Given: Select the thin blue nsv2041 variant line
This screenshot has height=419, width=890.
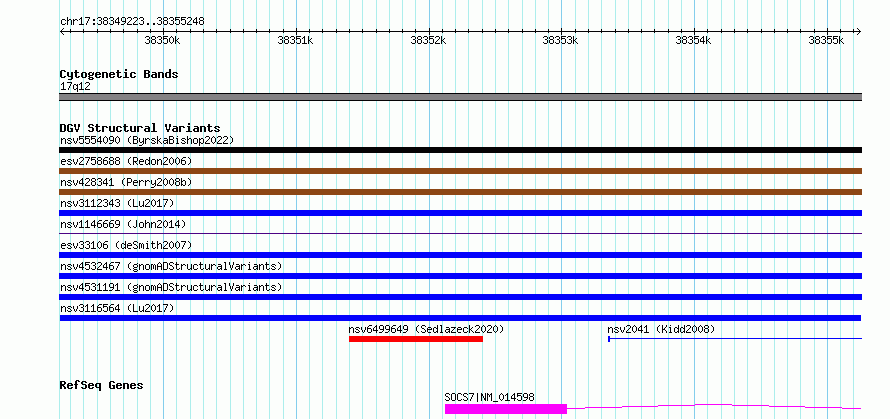Looking at the screenshot, I should pyautogui.click(x=735, y=339).
